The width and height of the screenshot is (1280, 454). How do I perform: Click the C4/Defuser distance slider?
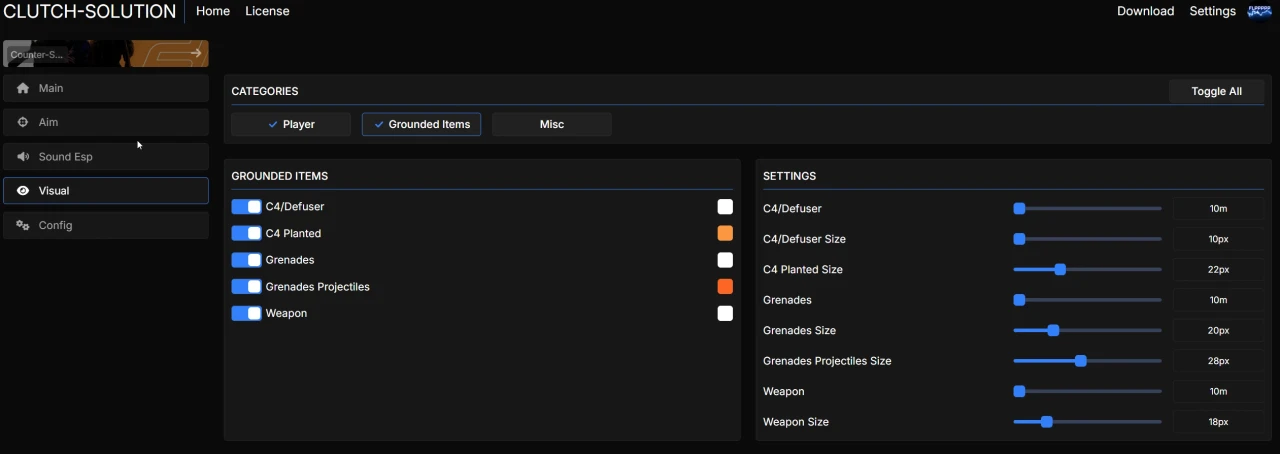tap(1088, 209)
